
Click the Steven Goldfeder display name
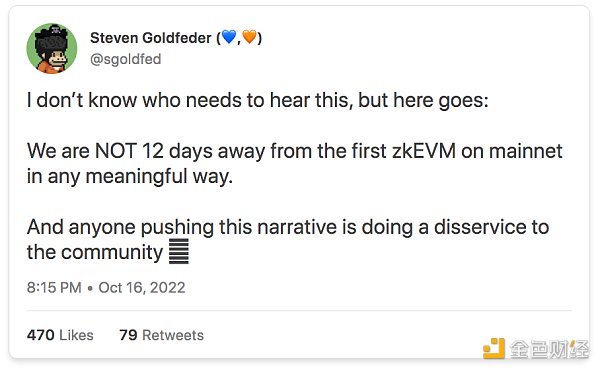click(x=151, y=38)
